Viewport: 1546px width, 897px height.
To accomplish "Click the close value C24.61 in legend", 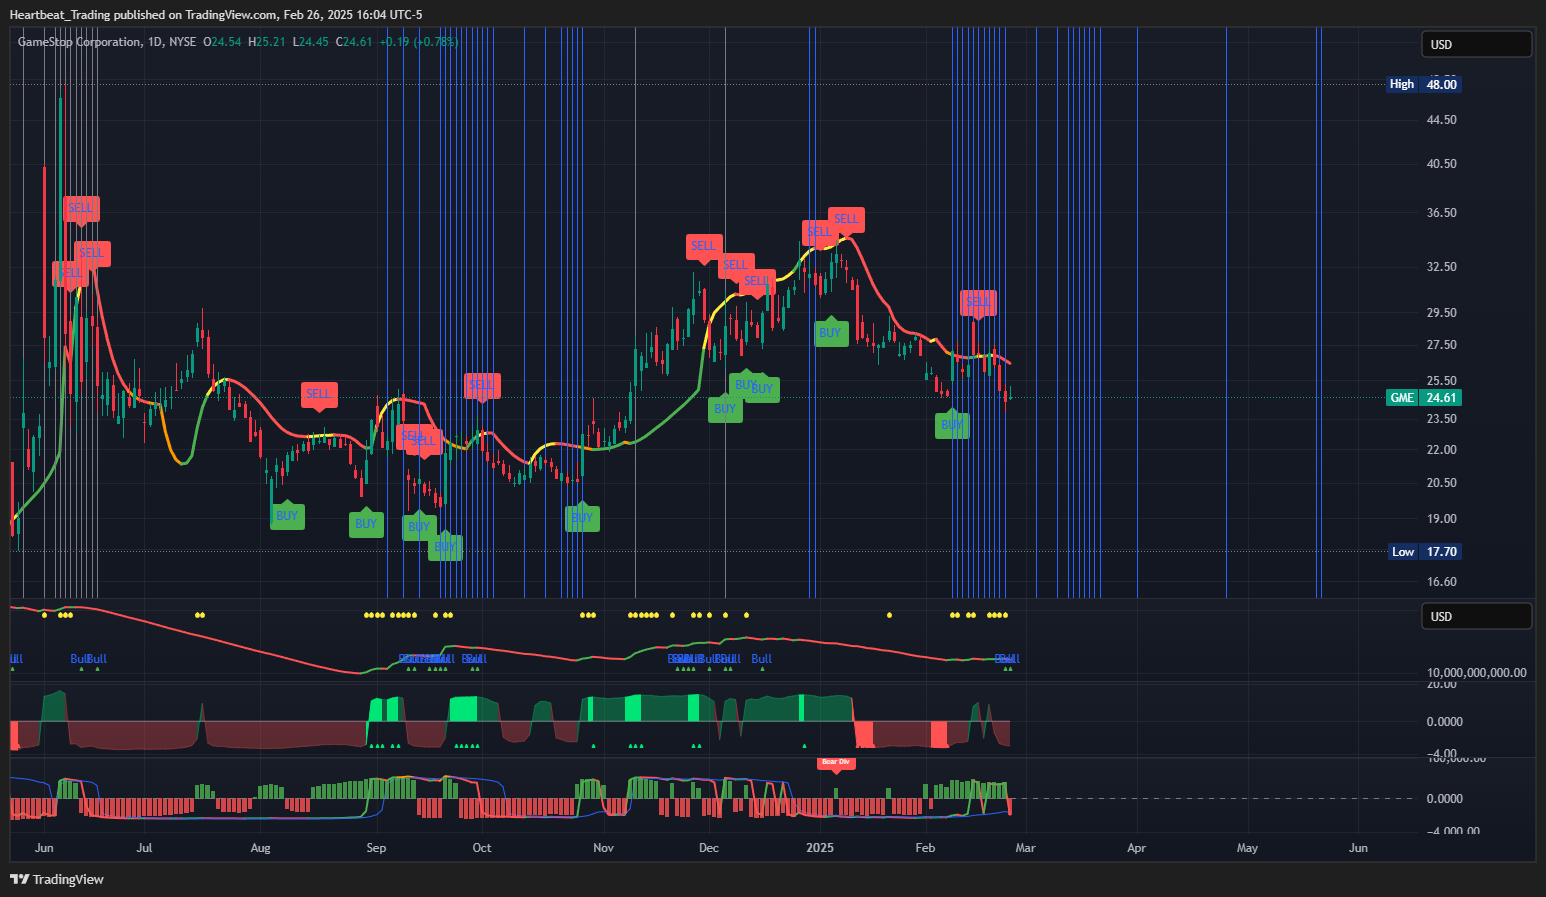I will click(x=354, y=42).
